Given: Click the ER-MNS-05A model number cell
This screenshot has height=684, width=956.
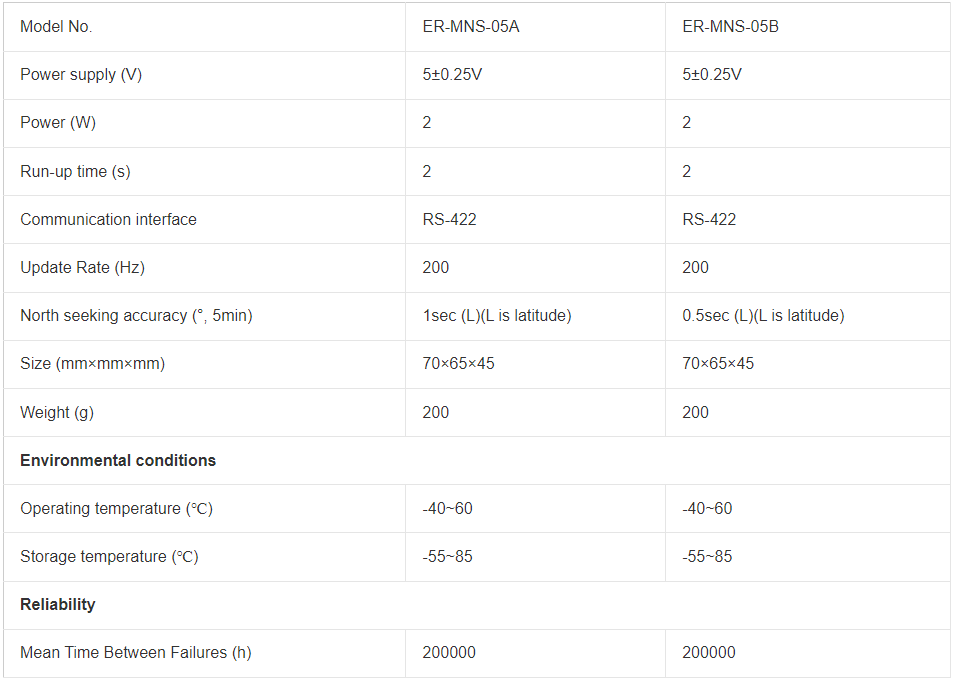Looking at the screenshot, I should 470,27.
